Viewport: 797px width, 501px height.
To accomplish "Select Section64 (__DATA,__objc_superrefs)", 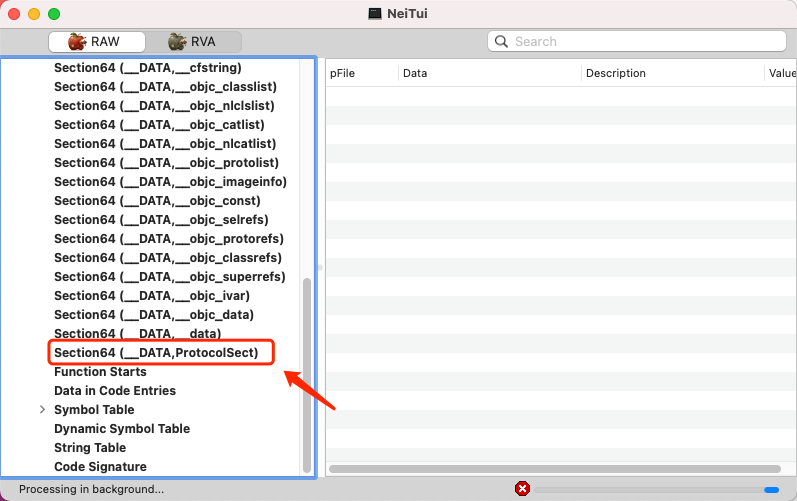I will pyautogui.click(x=170, y=276).
